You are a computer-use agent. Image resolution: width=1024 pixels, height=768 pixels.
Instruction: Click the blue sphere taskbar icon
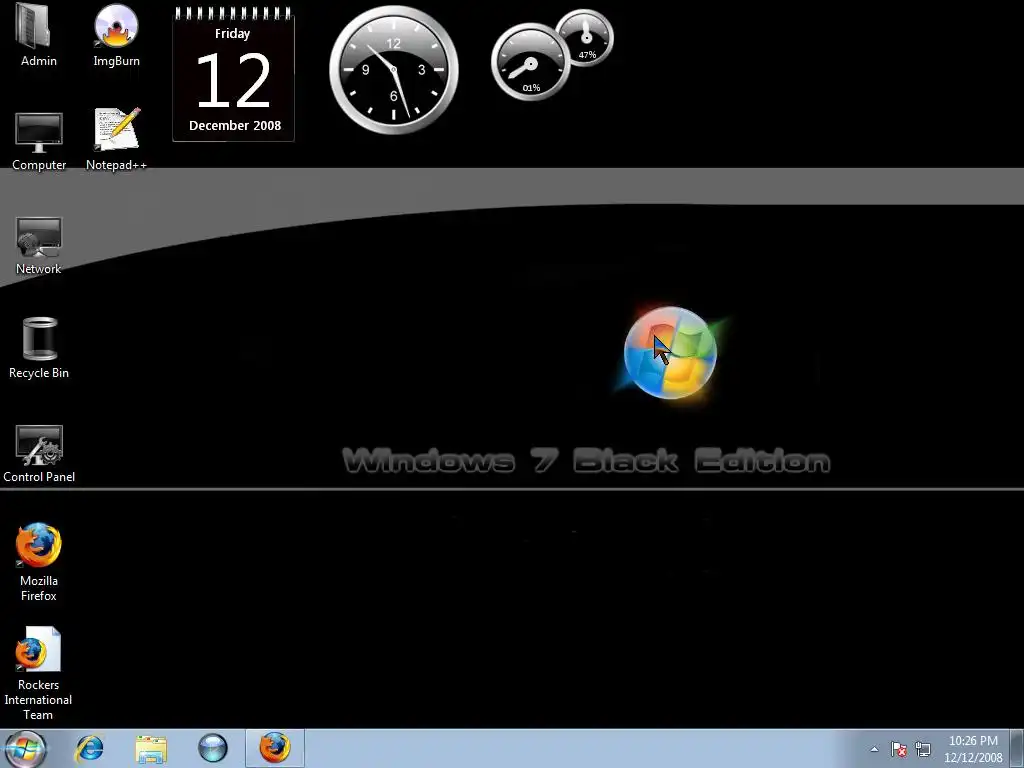[213, 748]
